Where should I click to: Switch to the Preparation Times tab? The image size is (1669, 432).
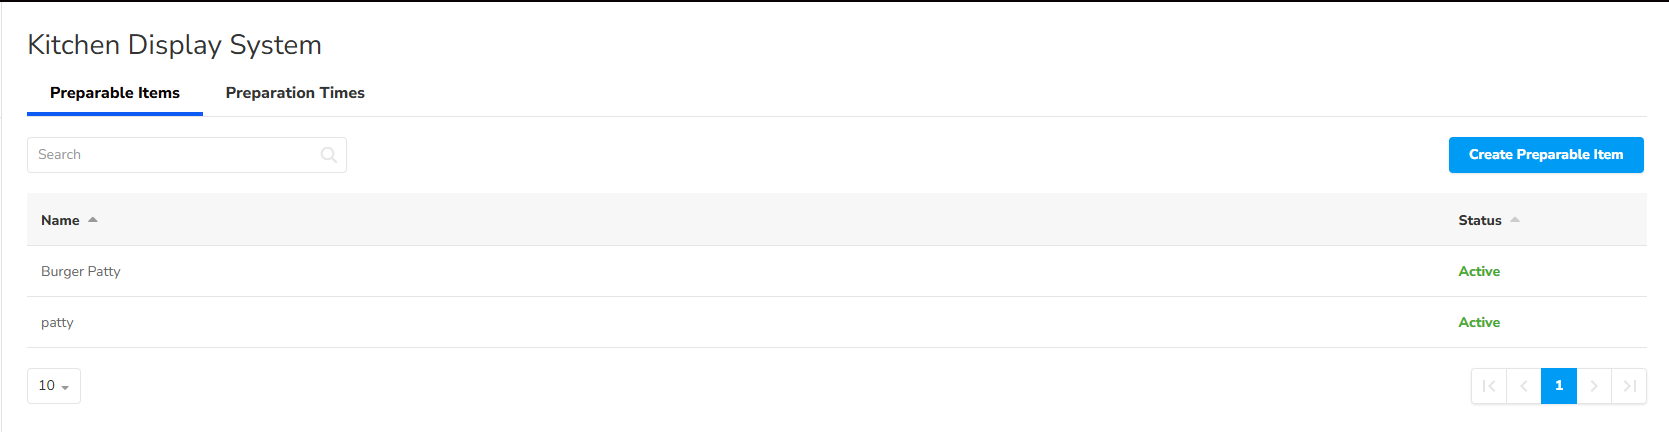pyautogui.click(x=295, y=93)
